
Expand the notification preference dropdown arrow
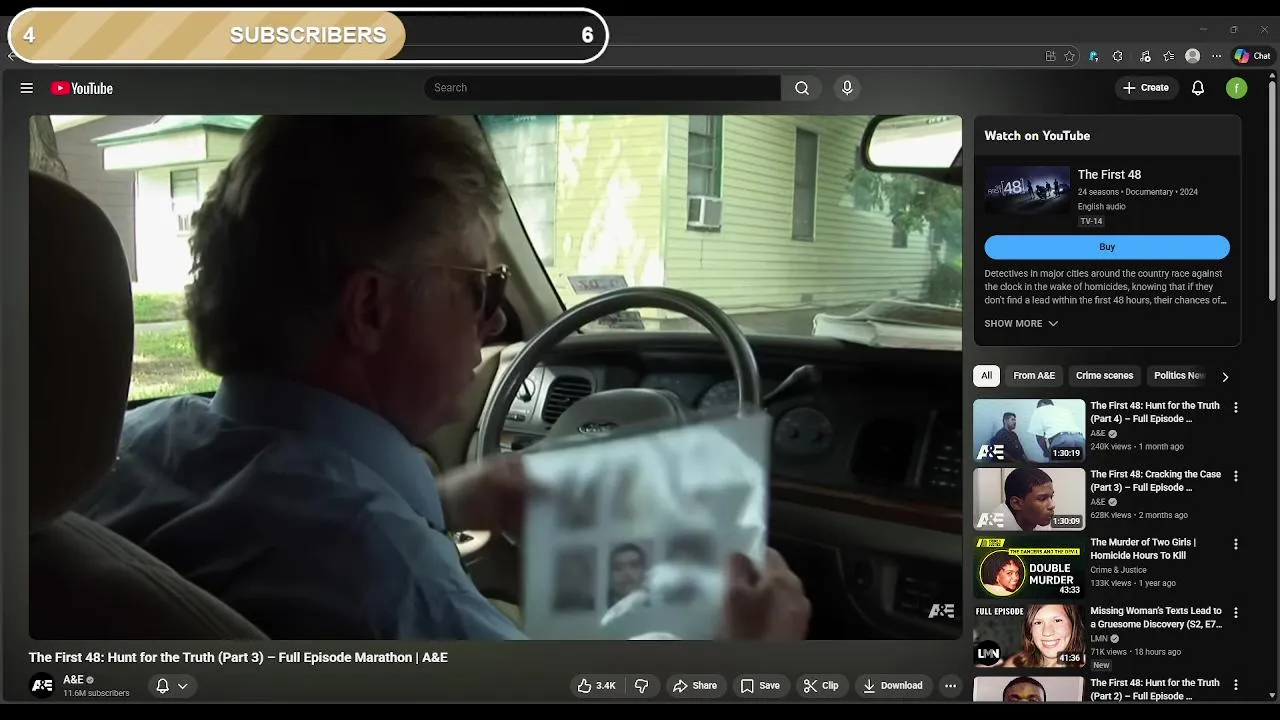click(183, 686)
